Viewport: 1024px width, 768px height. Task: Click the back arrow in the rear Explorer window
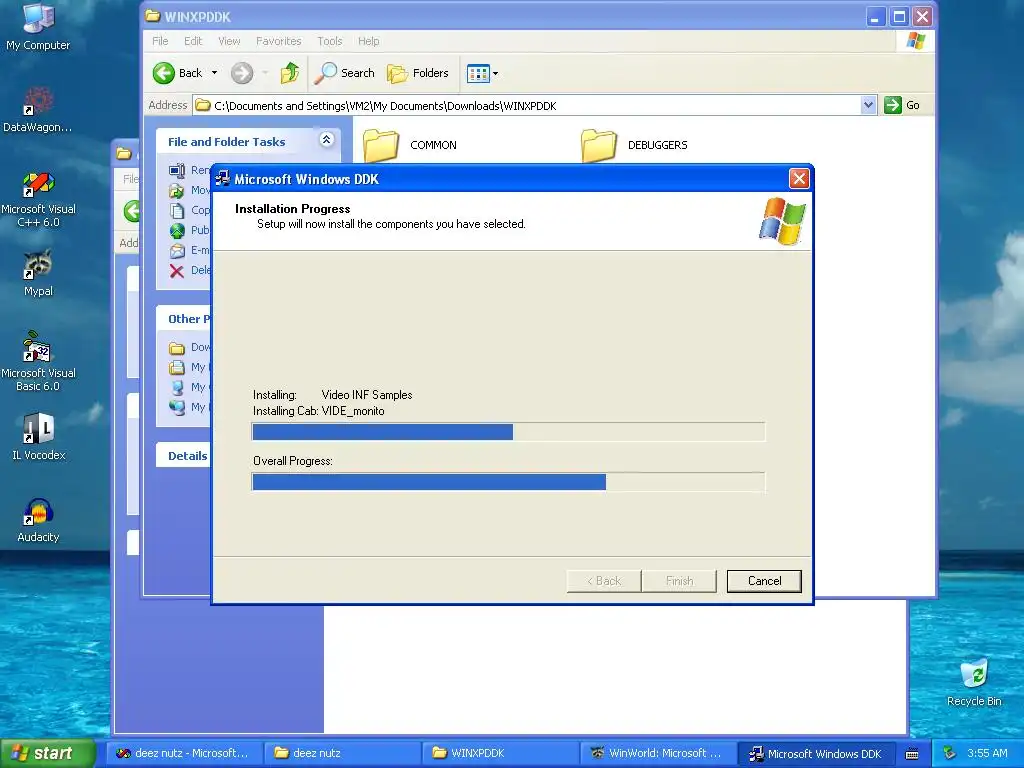pos(133,210)
